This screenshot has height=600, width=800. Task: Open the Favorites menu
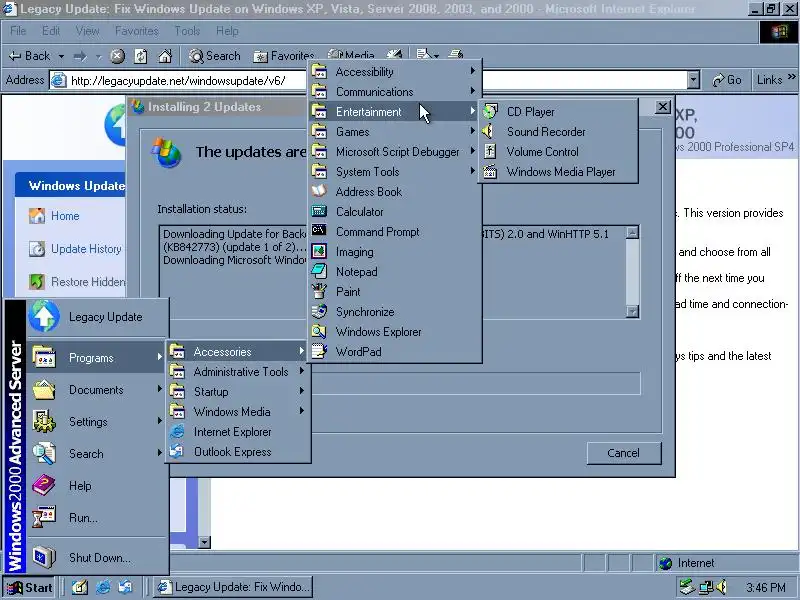coord(137,31)
